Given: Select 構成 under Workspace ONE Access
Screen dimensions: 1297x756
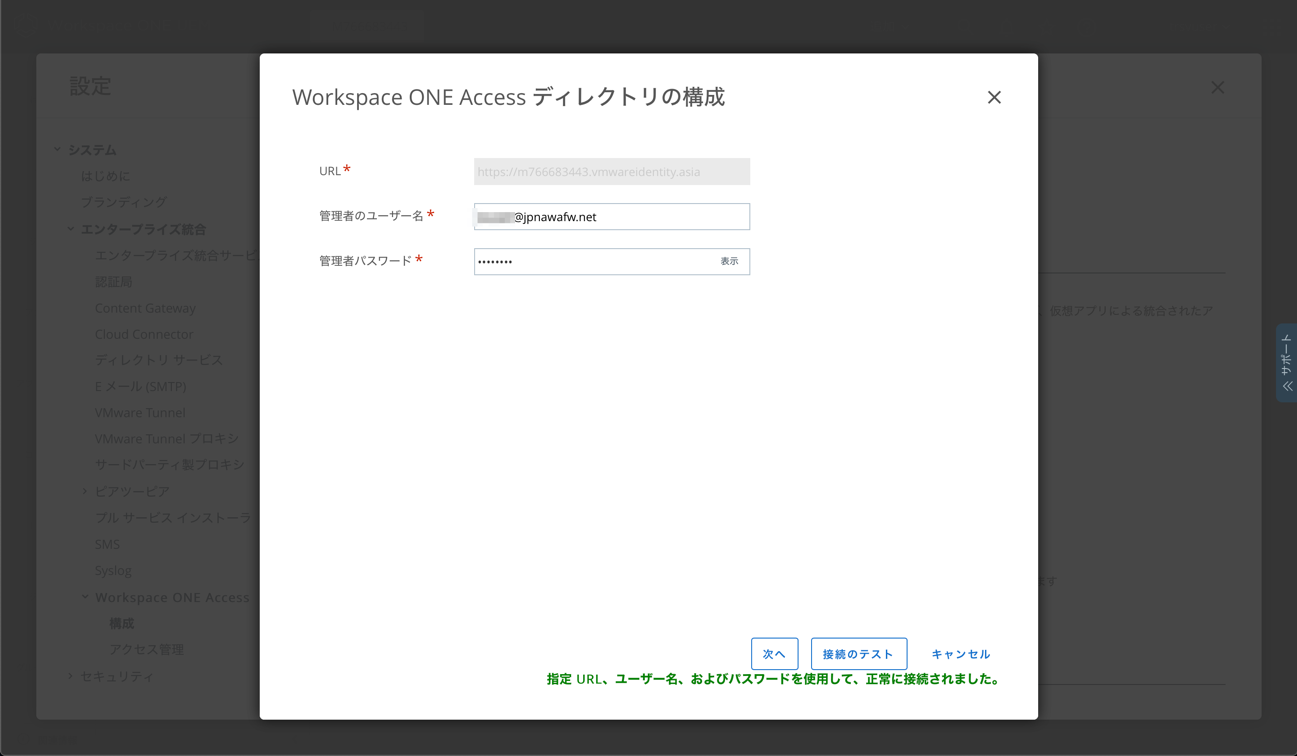Looking at the screenshot, I should pos(121,623).
